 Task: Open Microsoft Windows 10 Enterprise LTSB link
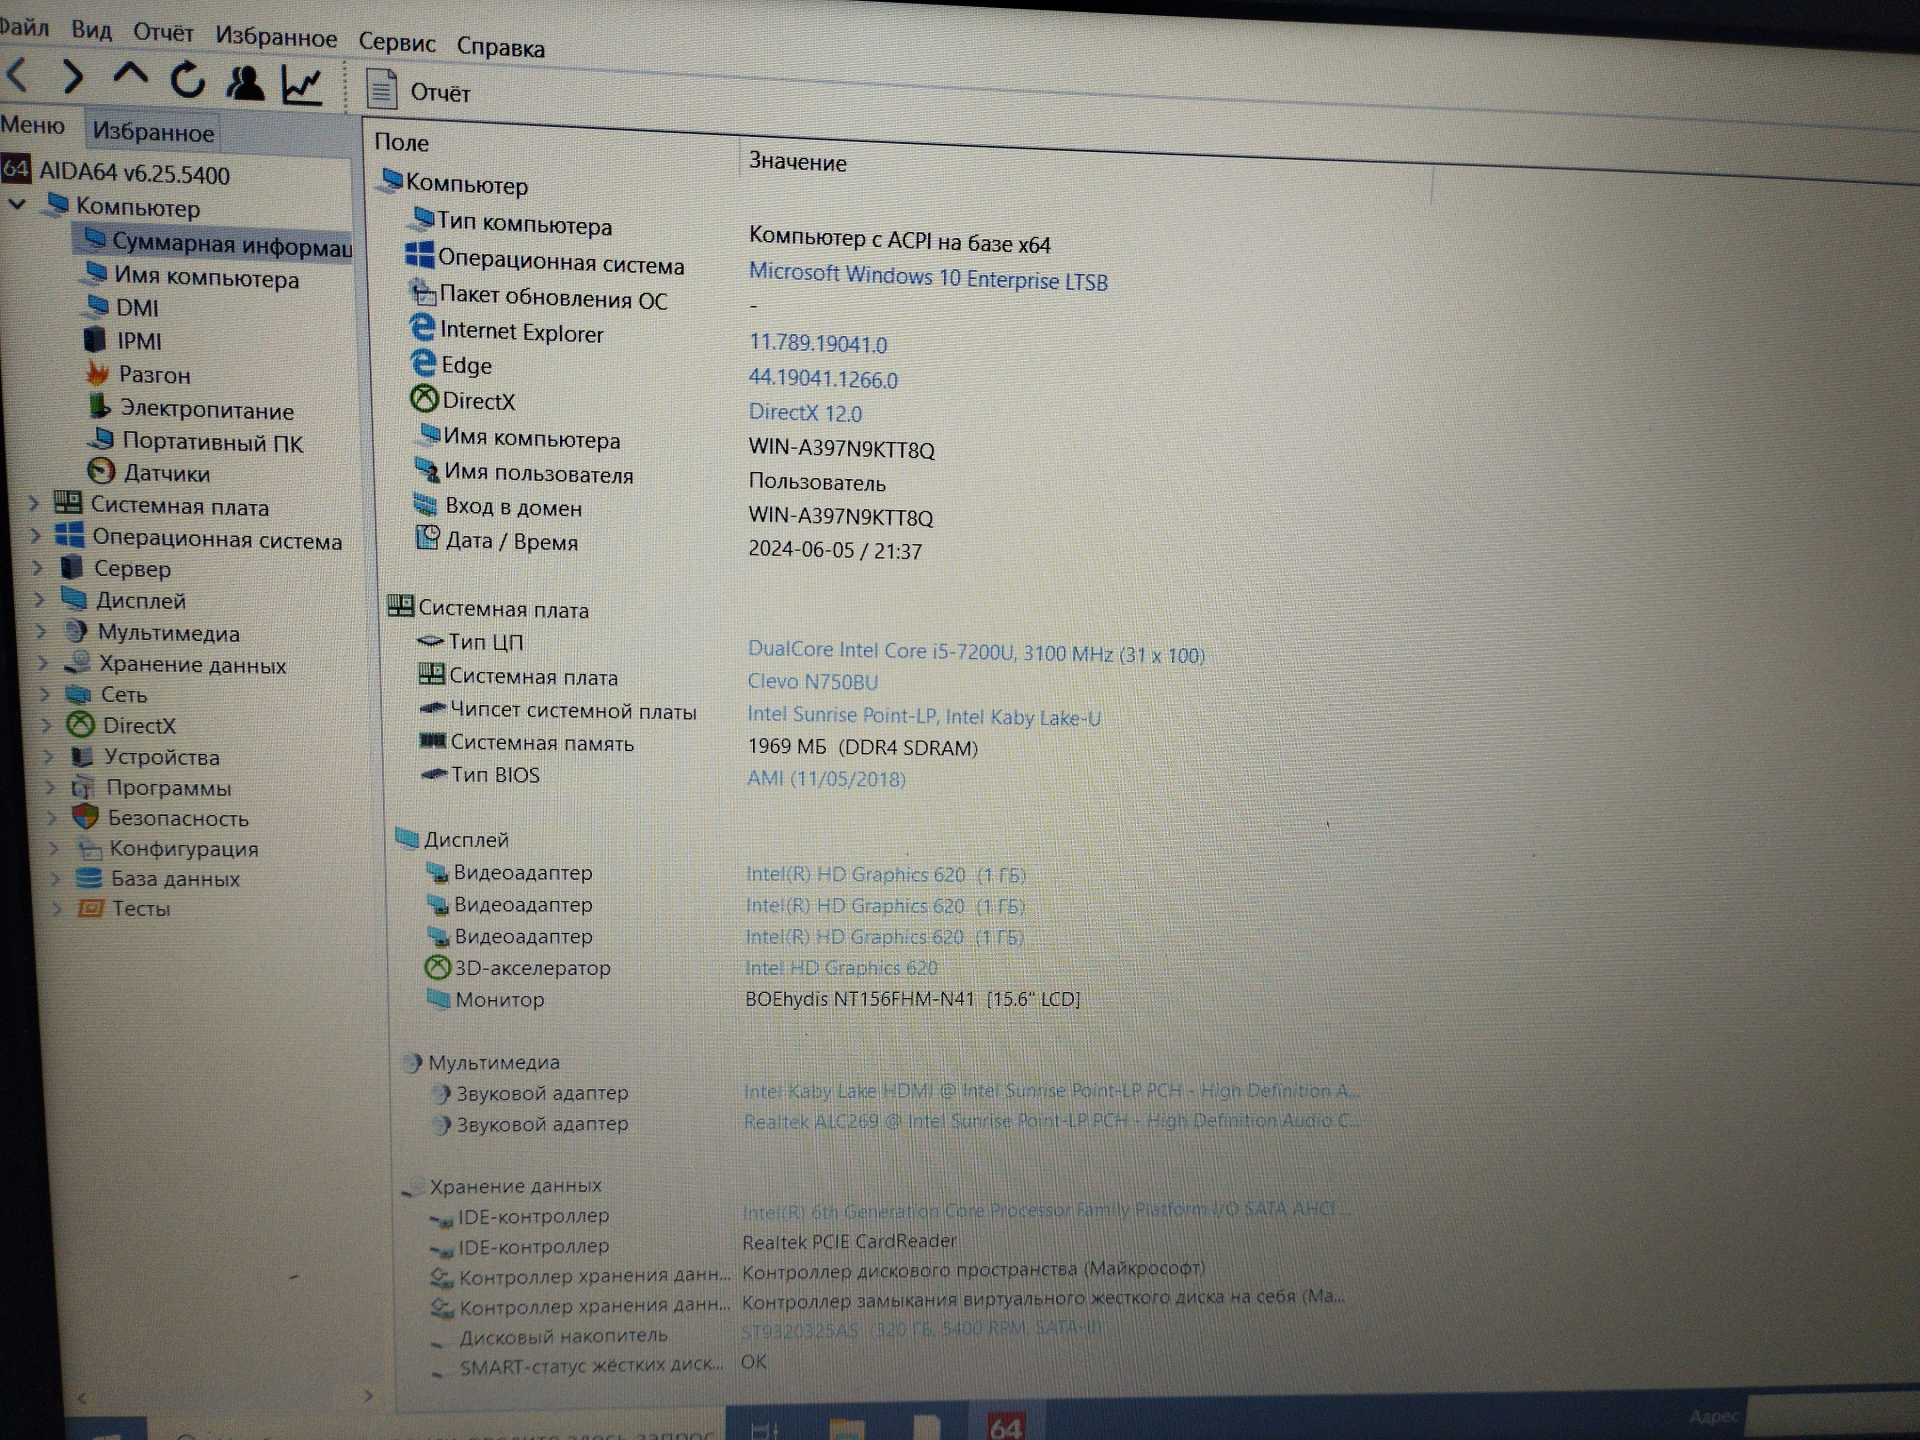(x=928, y=277)
